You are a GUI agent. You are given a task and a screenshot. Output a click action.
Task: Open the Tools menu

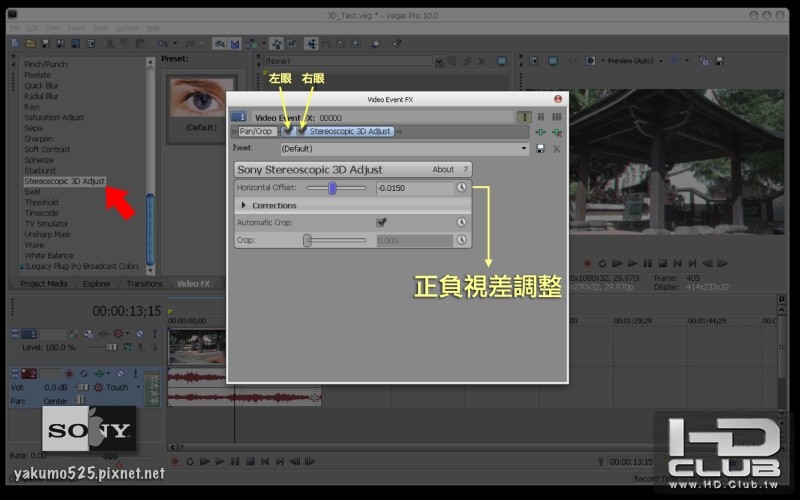(101, 28)
